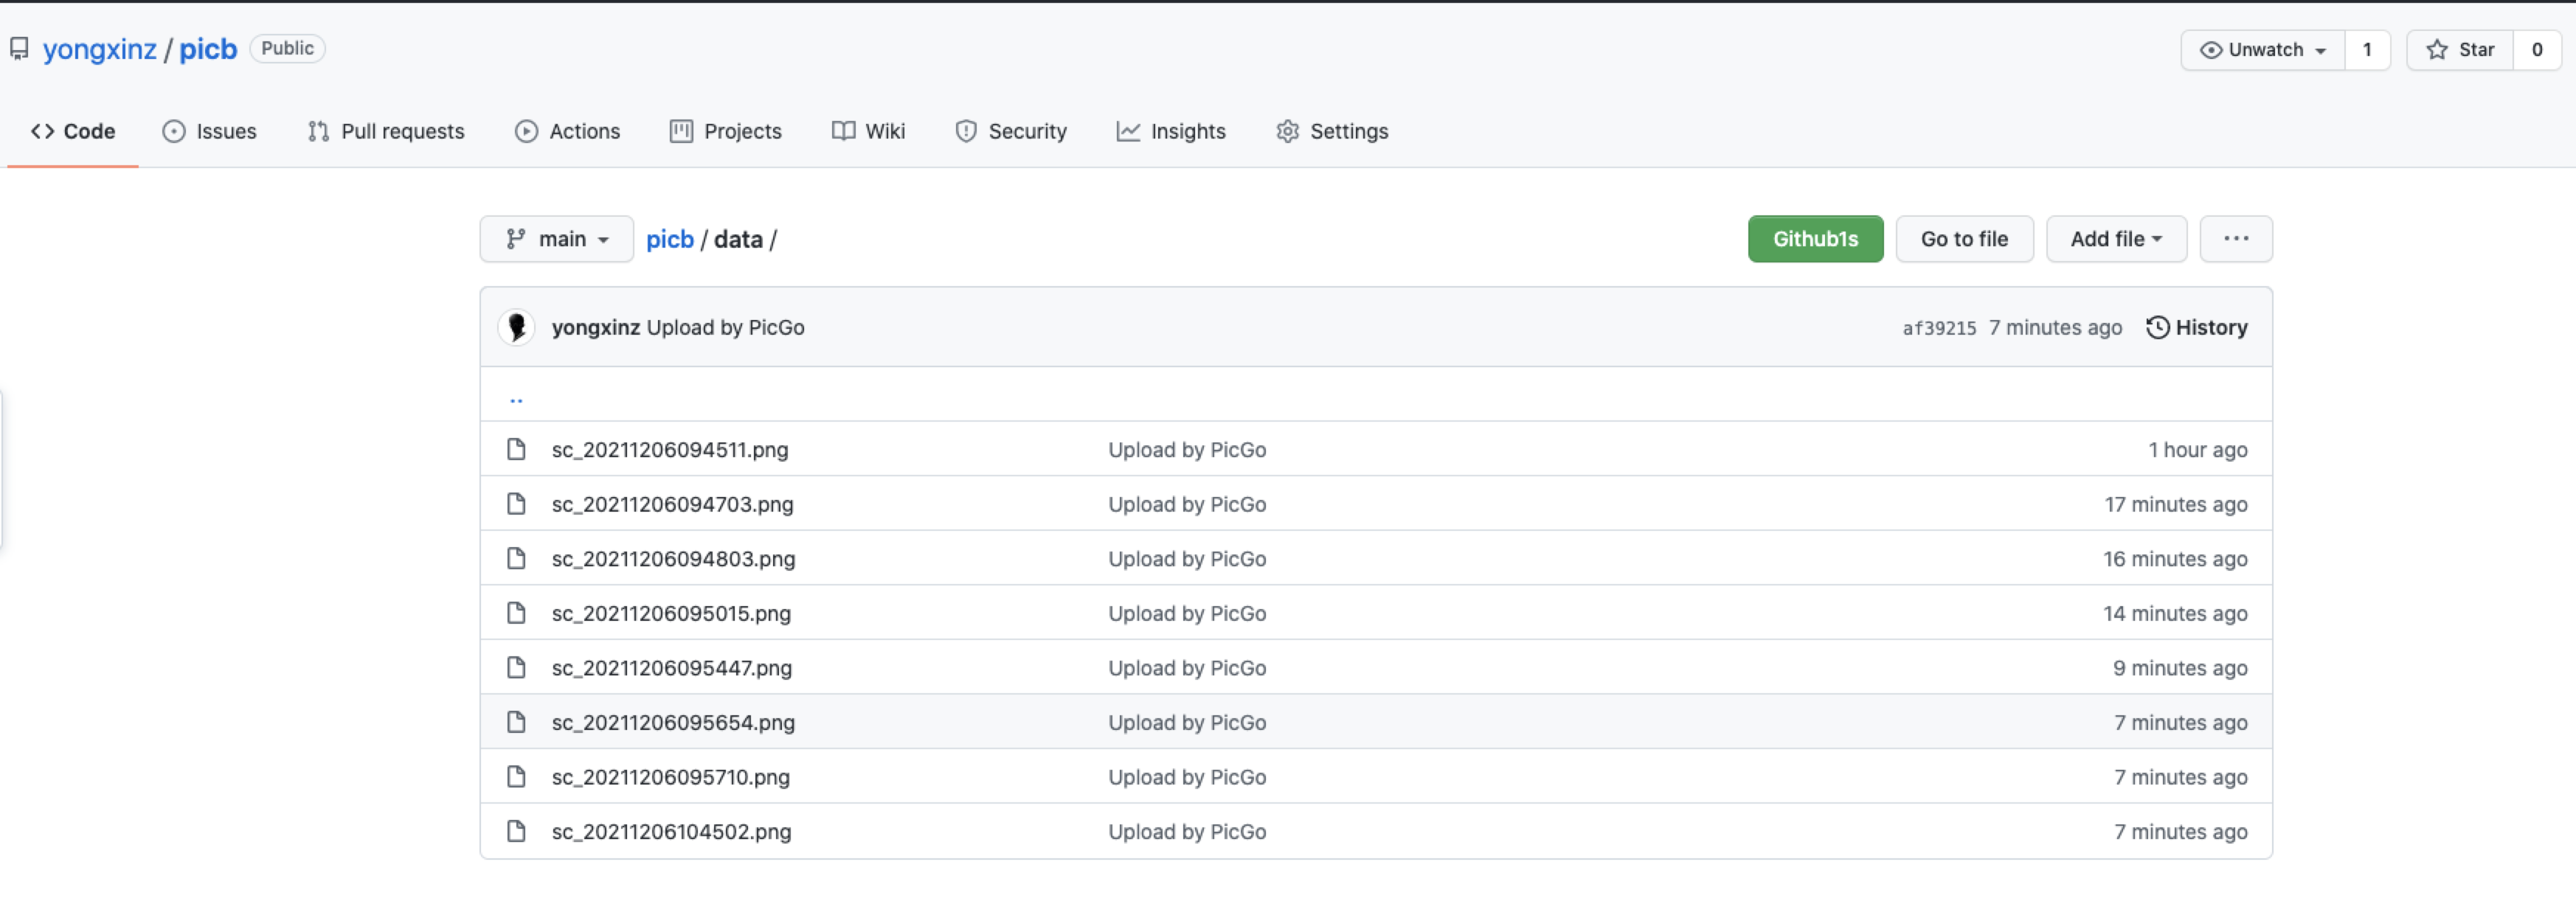Toggle Unwatch for this repository
This screenshot has height=904, width=2576.
point(2263,50)
